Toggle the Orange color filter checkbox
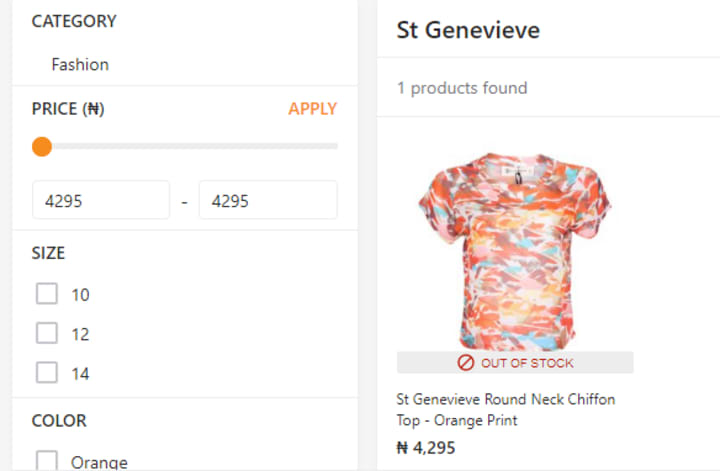This screenshot has height=471, width=720. click(x=47, y=461)
